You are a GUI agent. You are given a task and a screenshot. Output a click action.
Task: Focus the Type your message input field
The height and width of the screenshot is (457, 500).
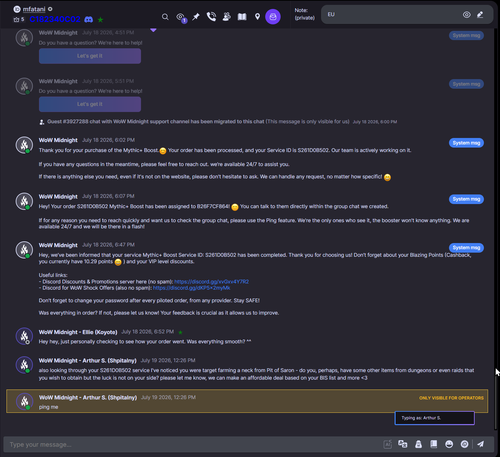[193, 445]
